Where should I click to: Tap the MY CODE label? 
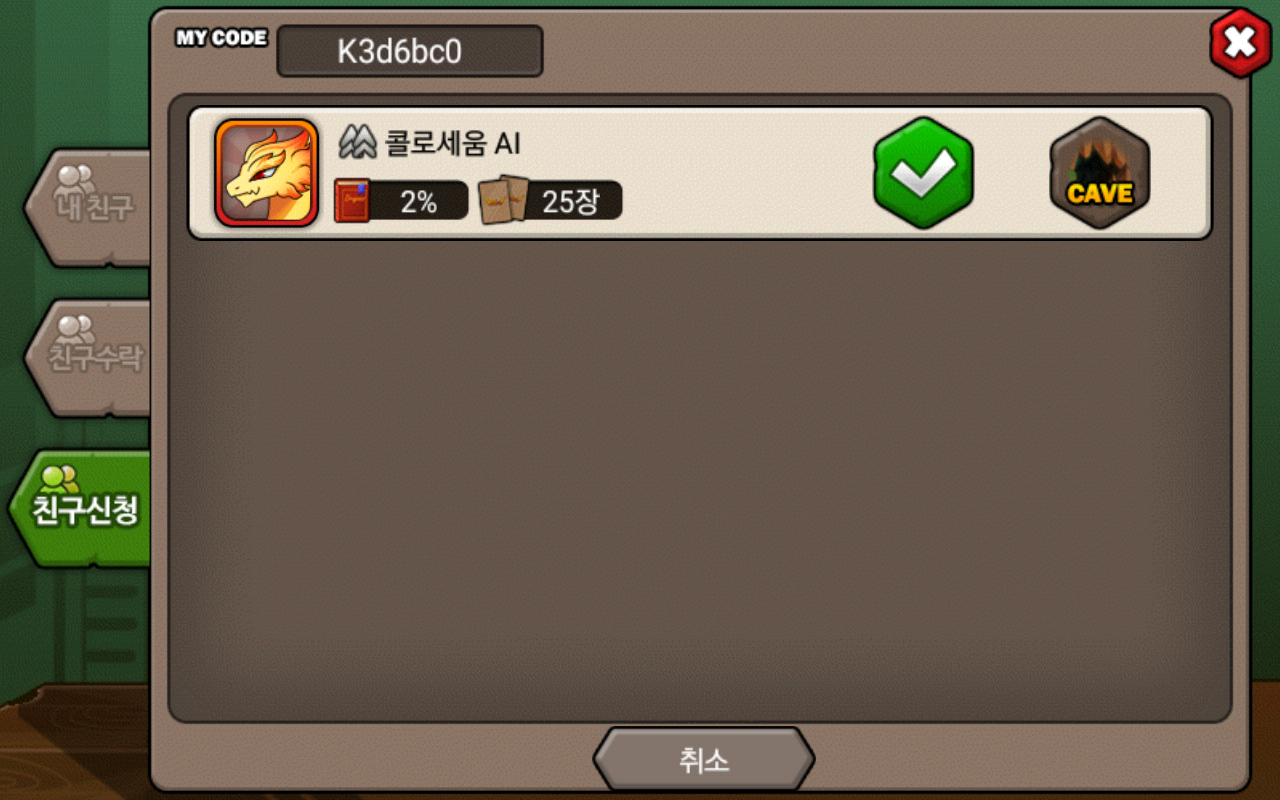221,38
